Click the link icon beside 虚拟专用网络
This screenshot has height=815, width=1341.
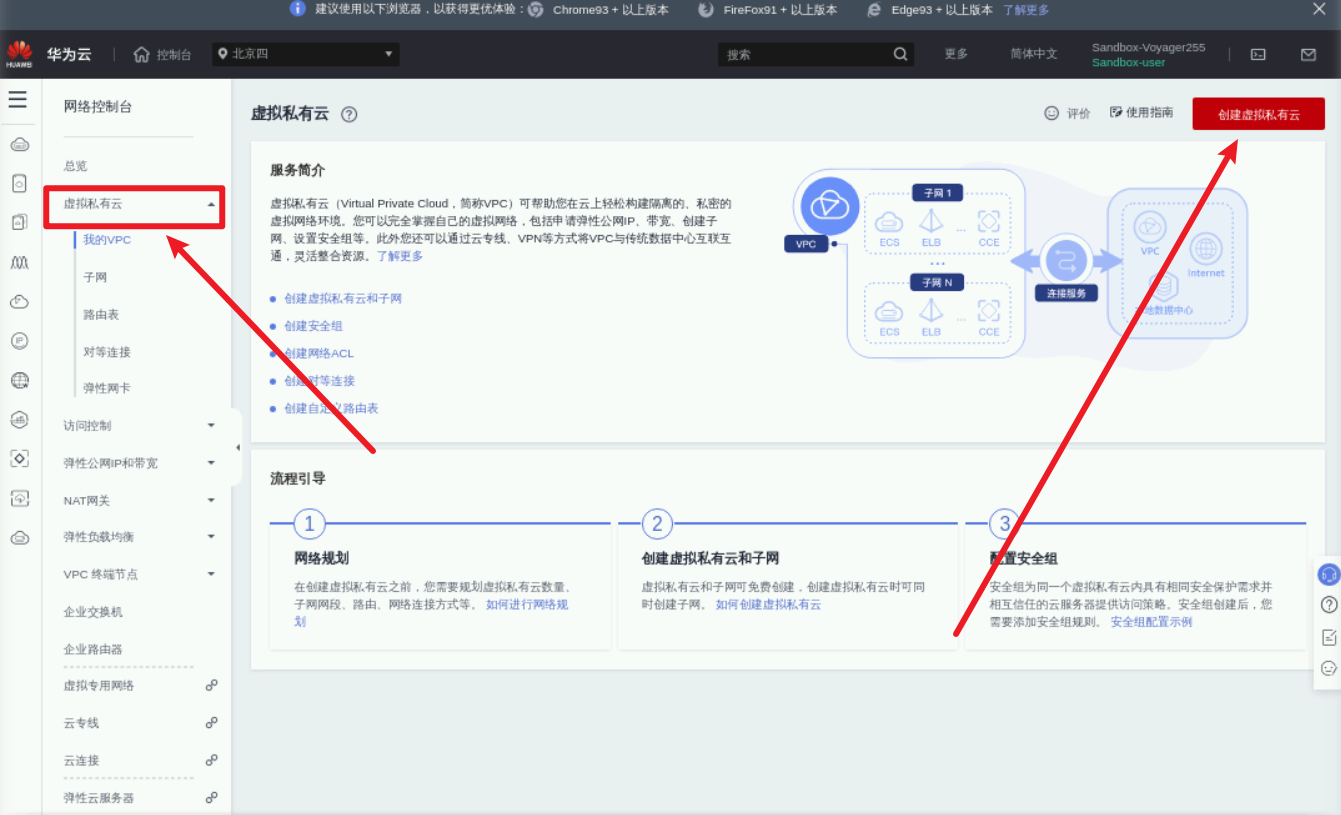point(211,685)
